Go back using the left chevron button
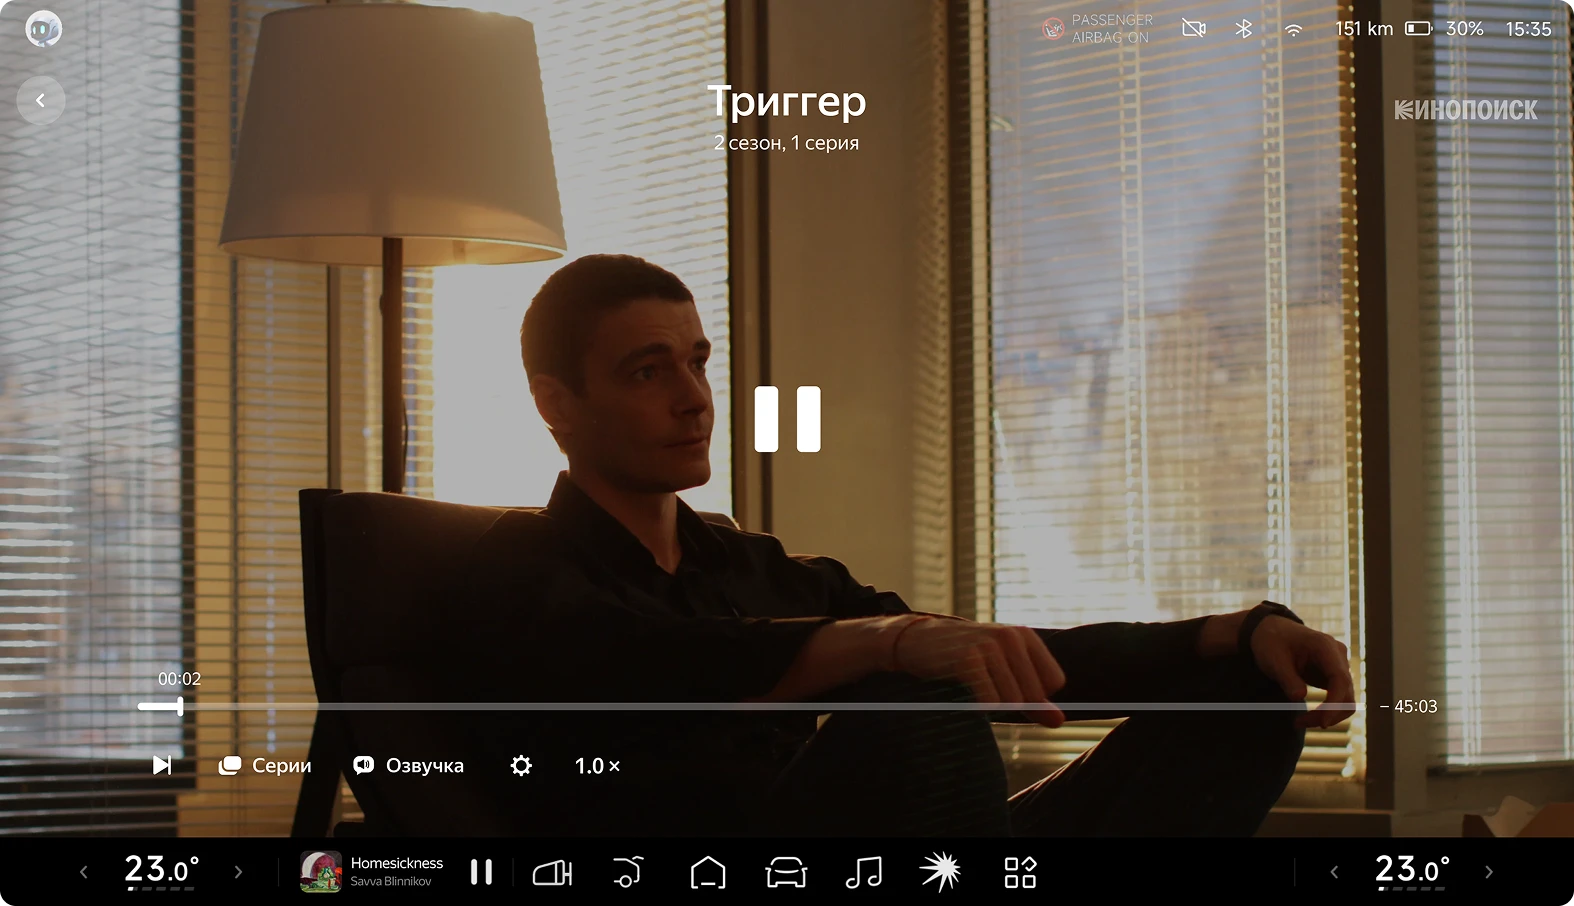The height and width of the screenshot is (906, 1574). point(41,100)
